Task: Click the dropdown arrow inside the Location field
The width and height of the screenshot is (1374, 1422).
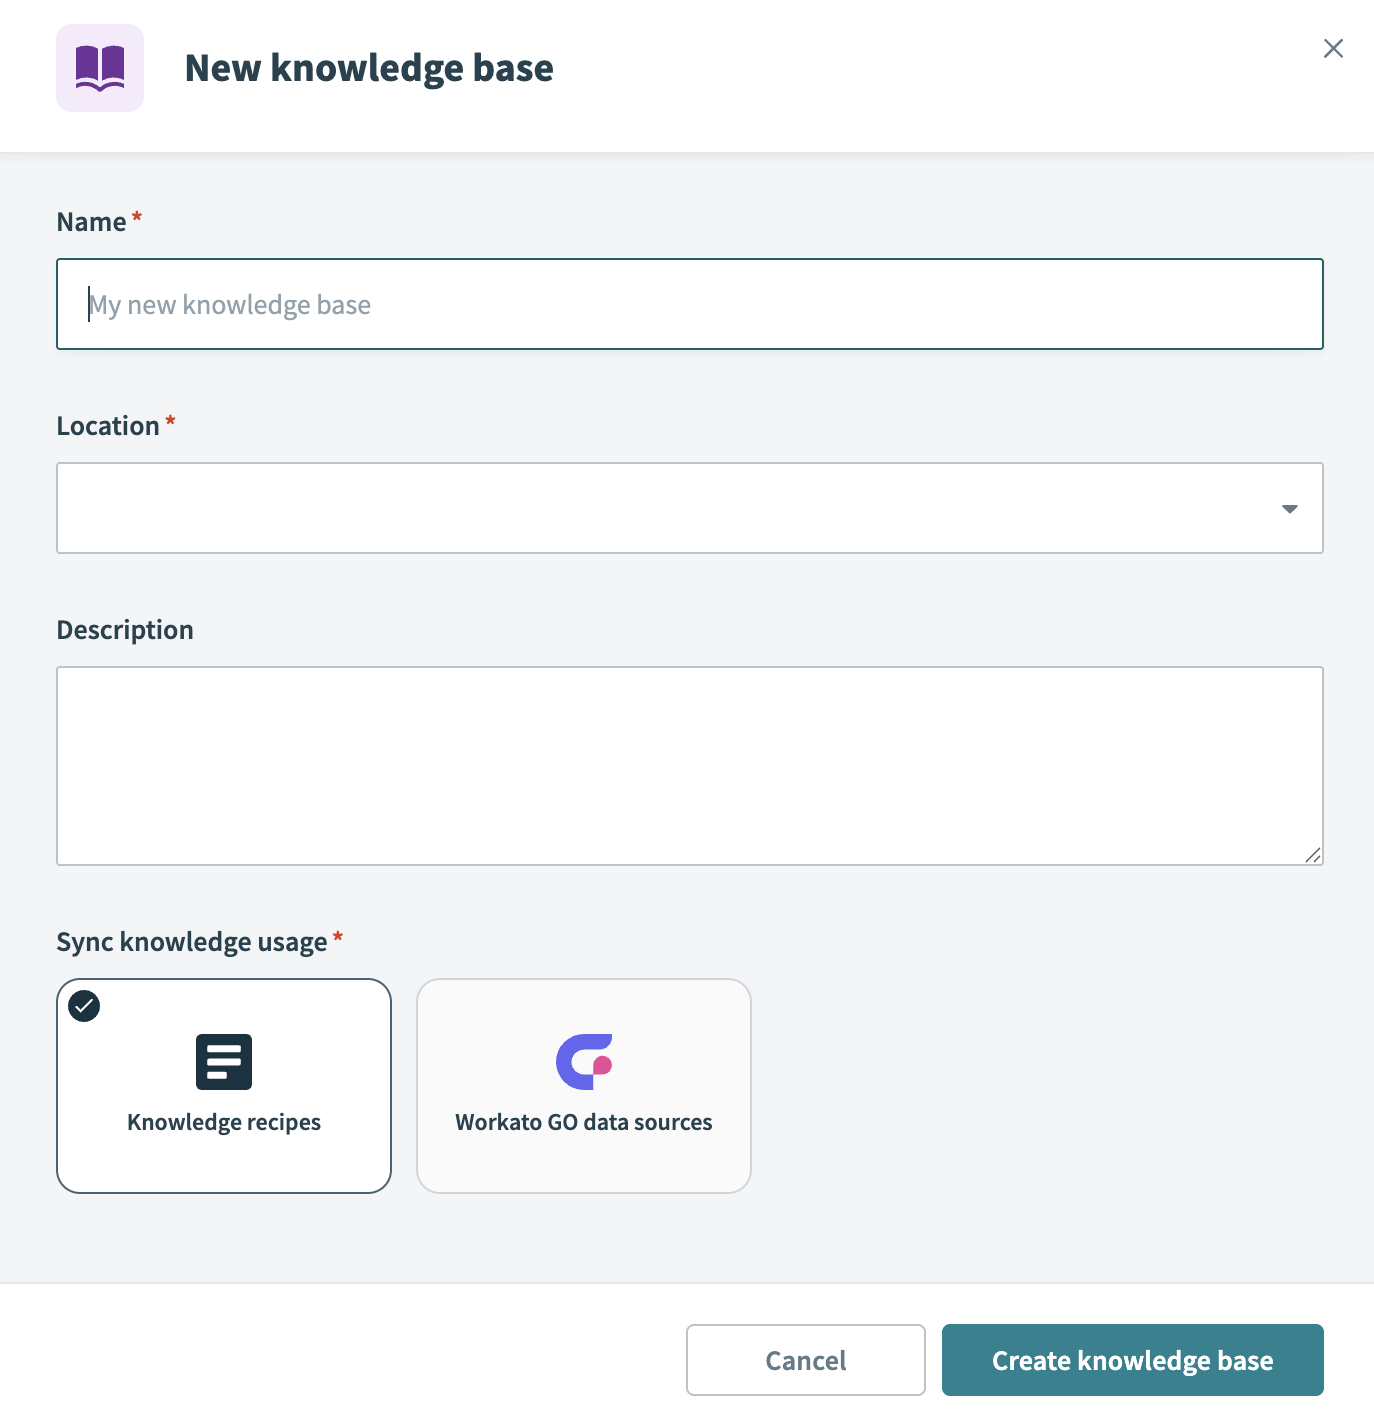Action: coord(1291,509)
